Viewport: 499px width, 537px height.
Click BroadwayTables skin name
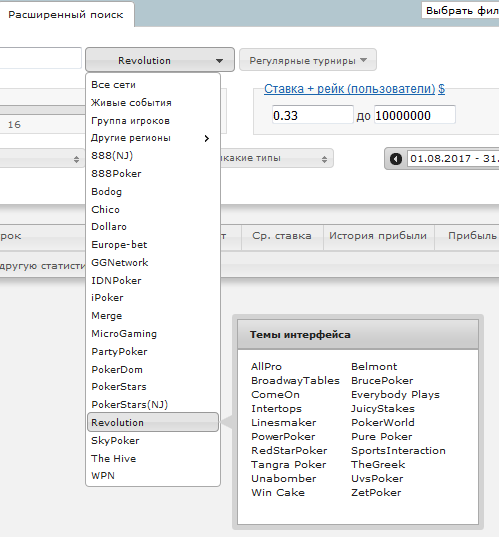pyautogui.click(x=295, y=381)
